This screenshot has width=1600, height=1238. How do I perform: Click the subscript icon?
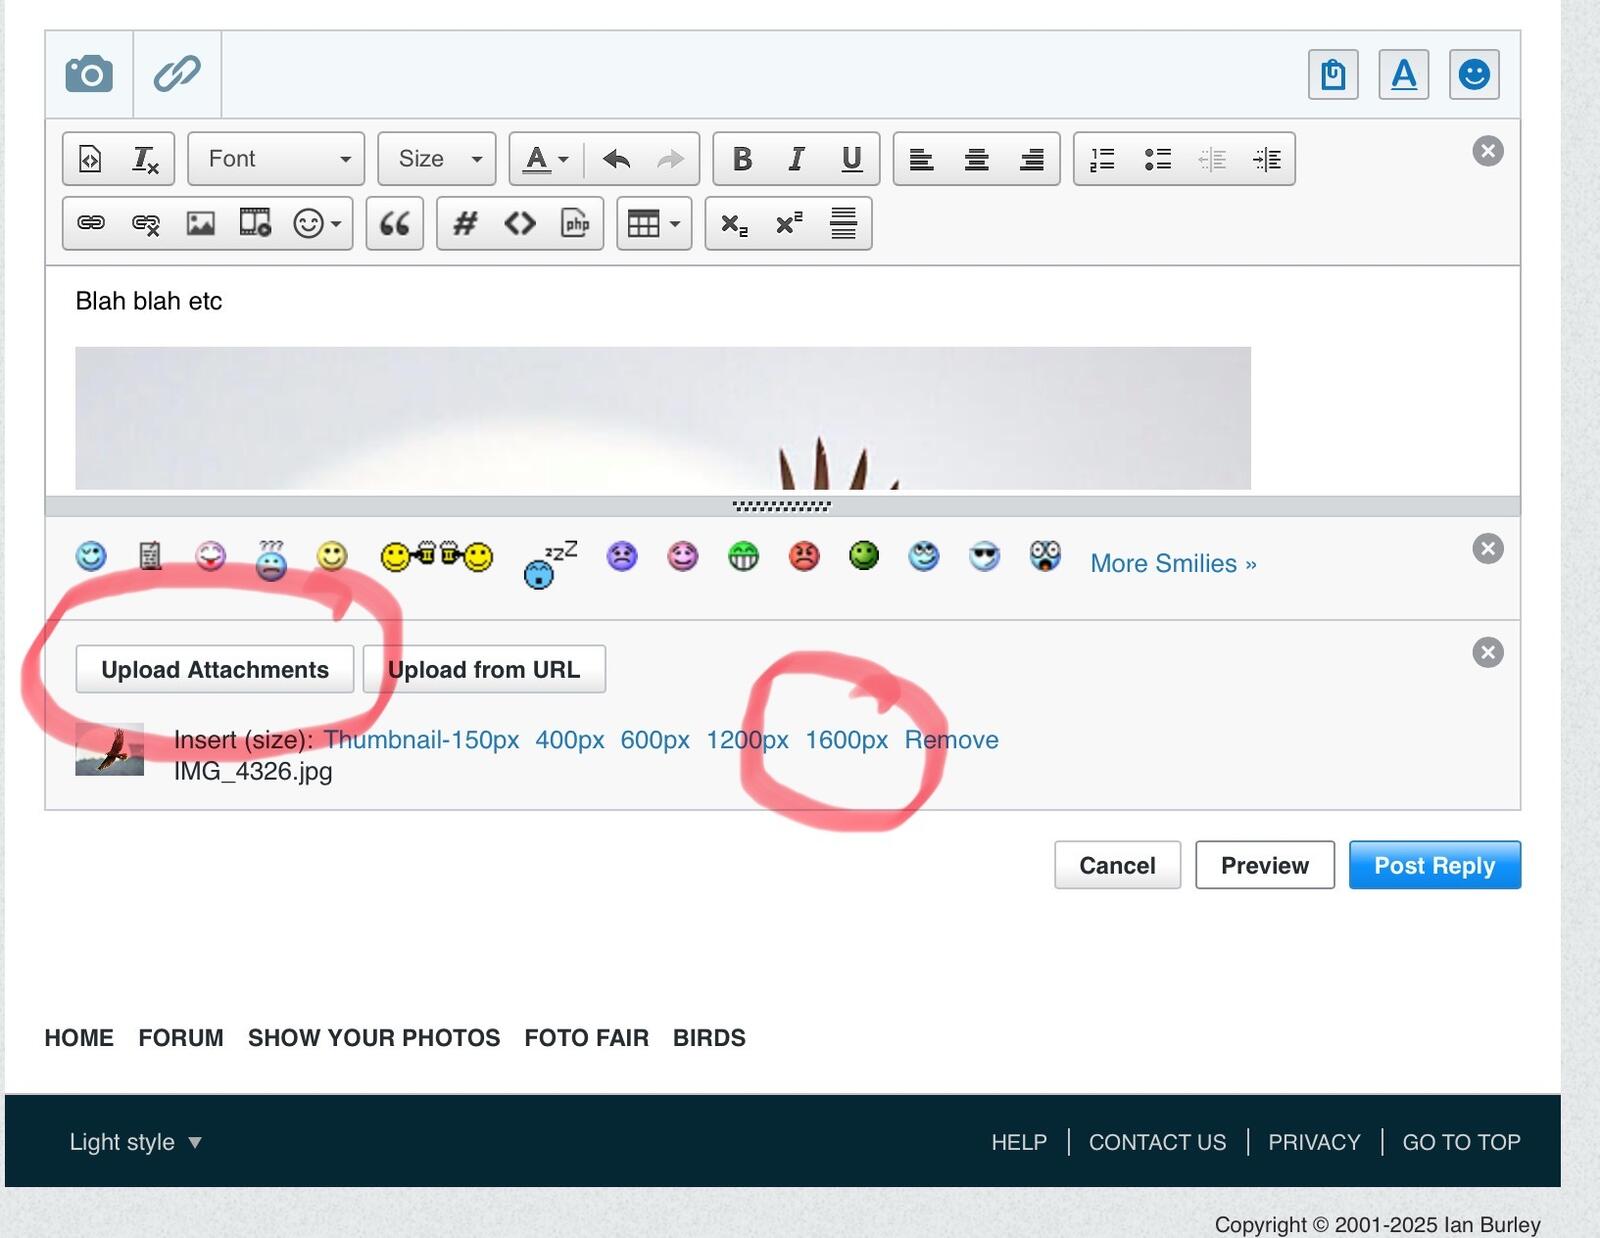pyautogui.click(x=734, y=224)
